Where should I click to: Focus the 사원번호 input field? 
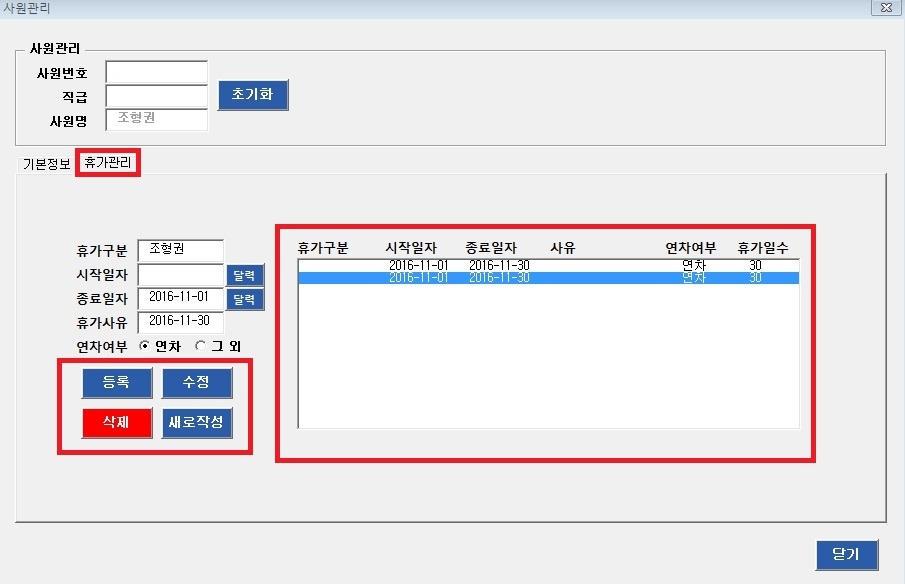click(156, 72)
